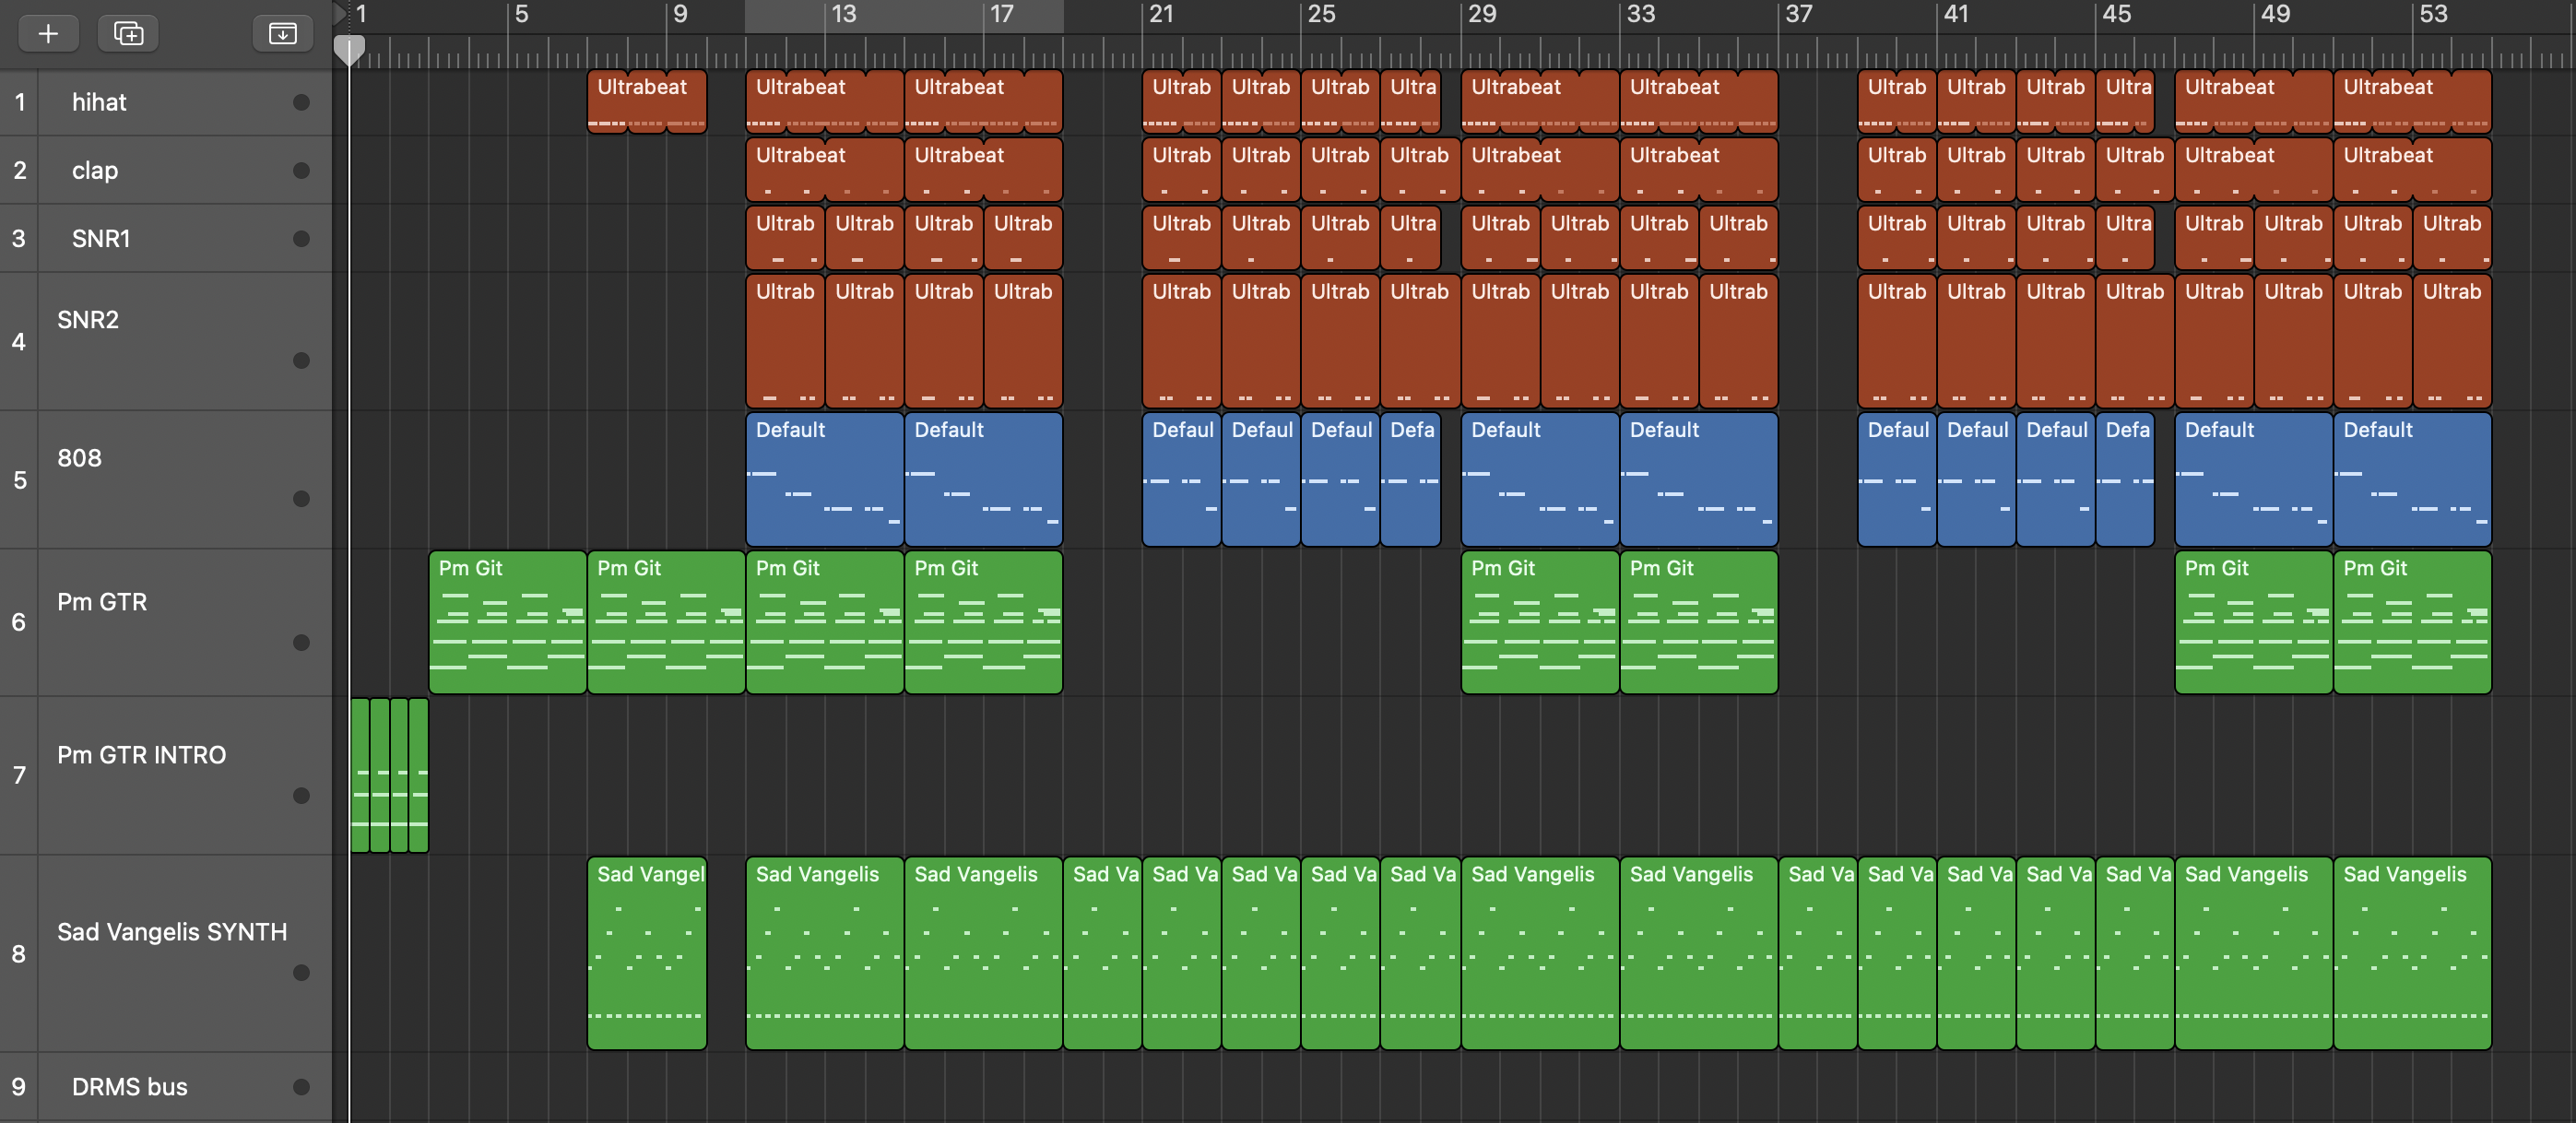Click the playhead handle at bar 1
The width and height of the screenshot is (2576, 1123).
tap(349, 48)
